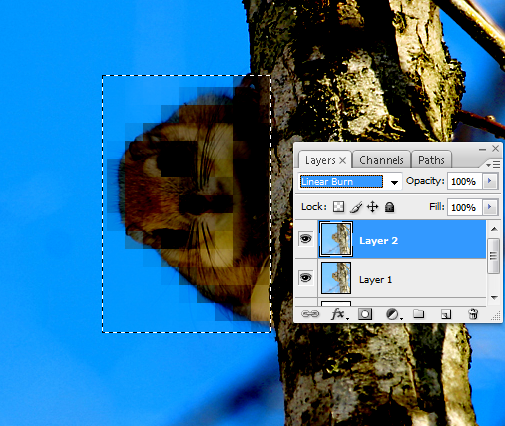Toggle Lock position move icon
Viewport: 505px width, 426px height.
point(372,207)
